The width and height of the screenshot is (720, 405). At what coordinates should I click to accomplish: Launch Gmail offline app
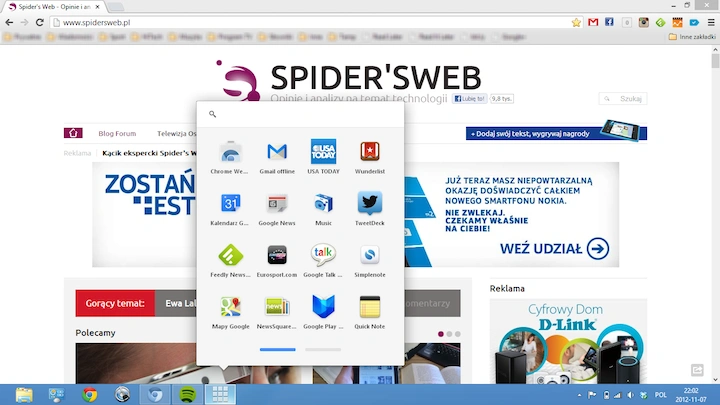277,157
